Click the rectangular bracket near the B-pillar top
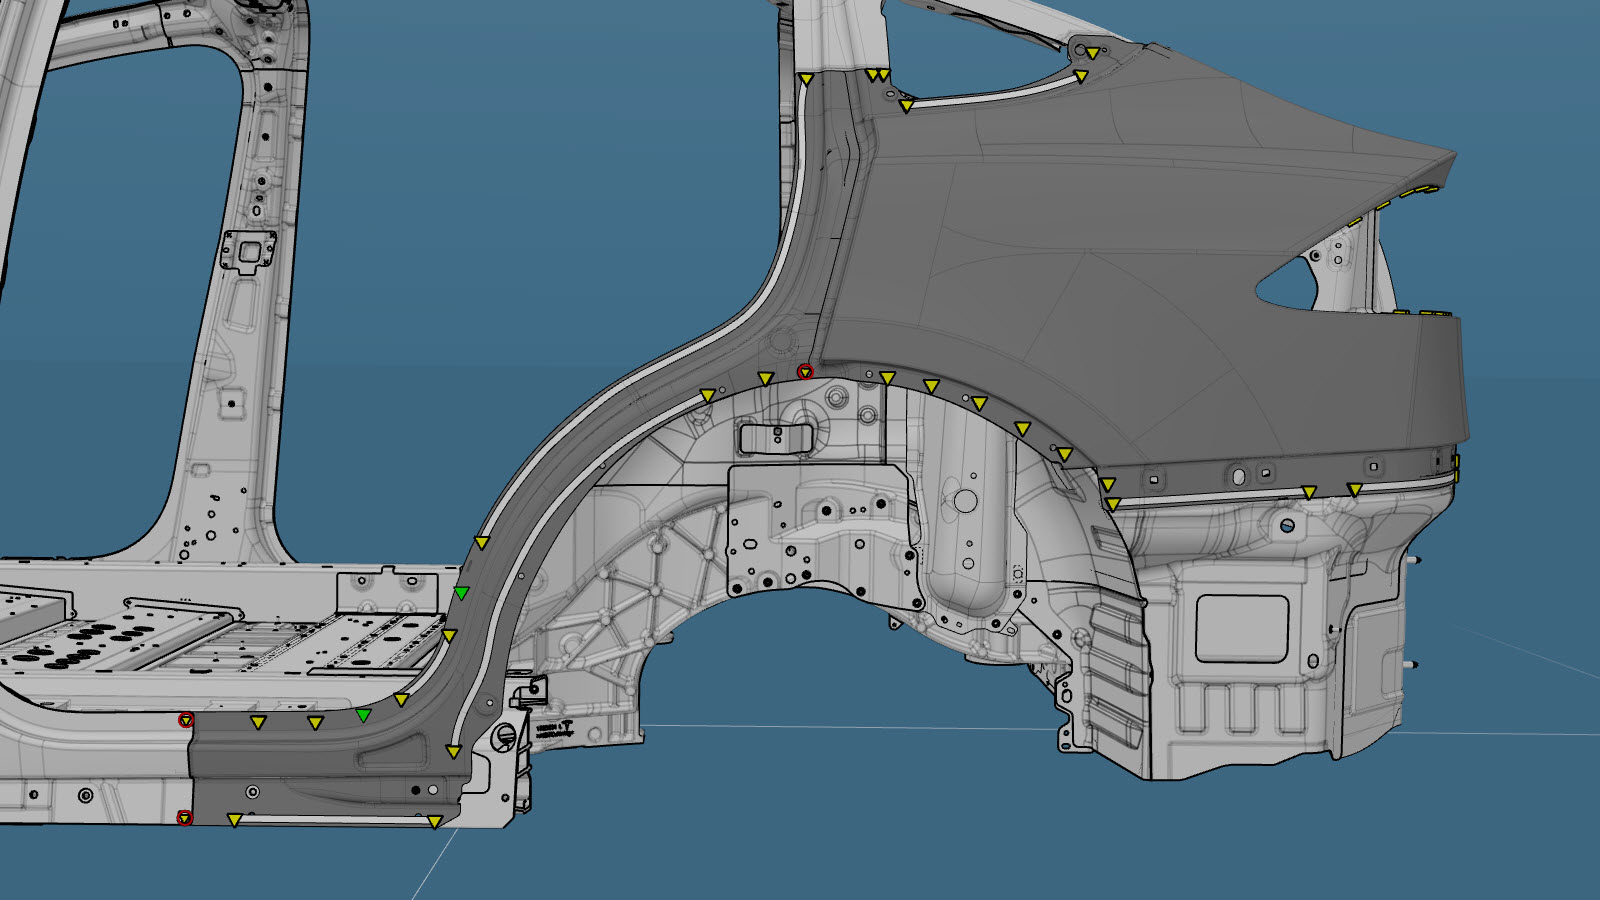Screen dimensions: 1600x900 [249, 251]
